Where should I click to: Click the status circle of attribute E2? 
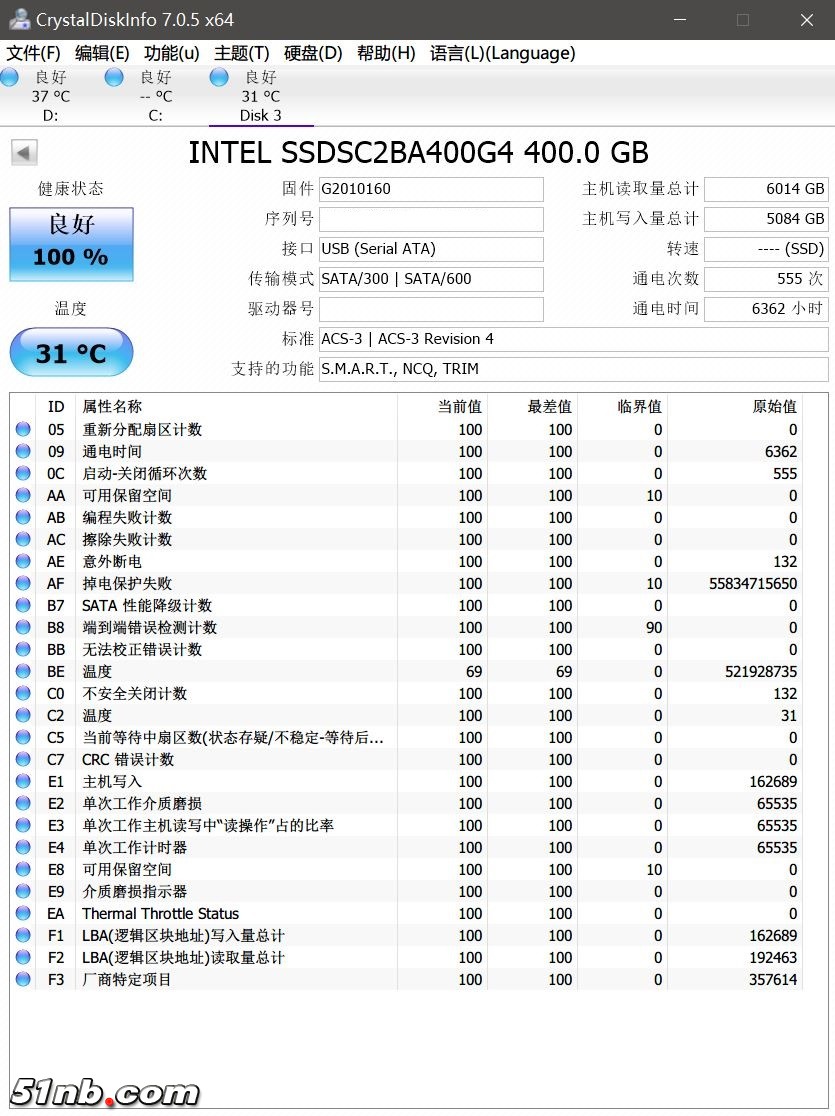[23, 804]
